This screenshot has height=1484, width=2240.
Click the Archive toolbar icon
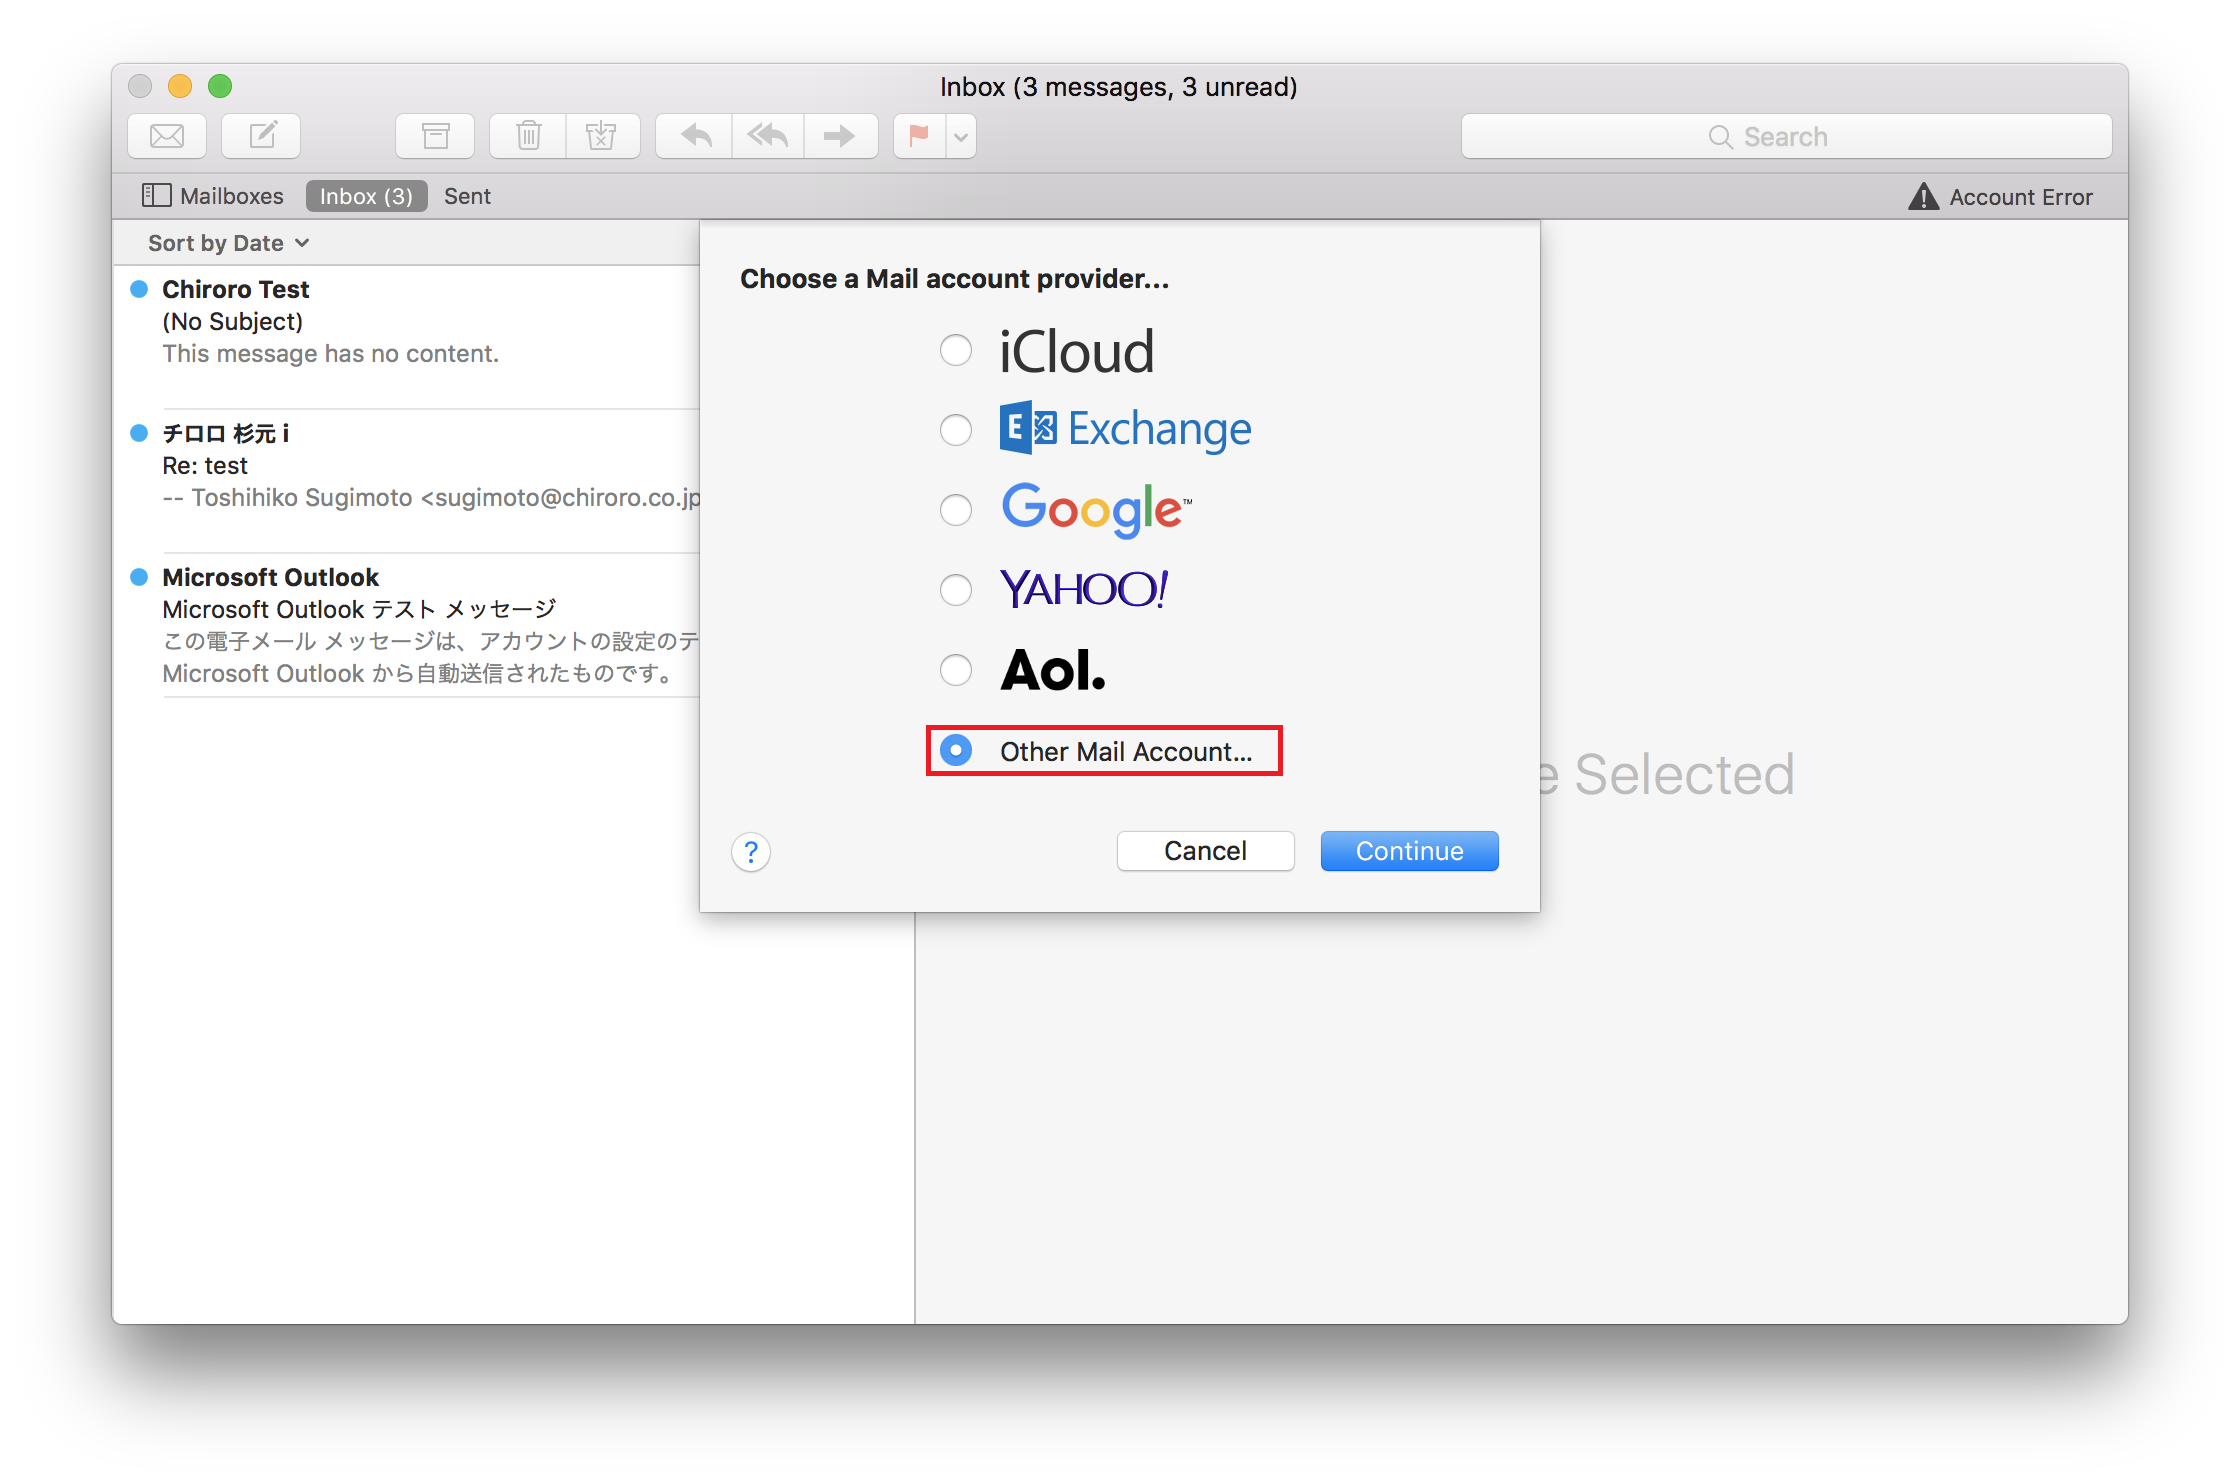[435, 136]
